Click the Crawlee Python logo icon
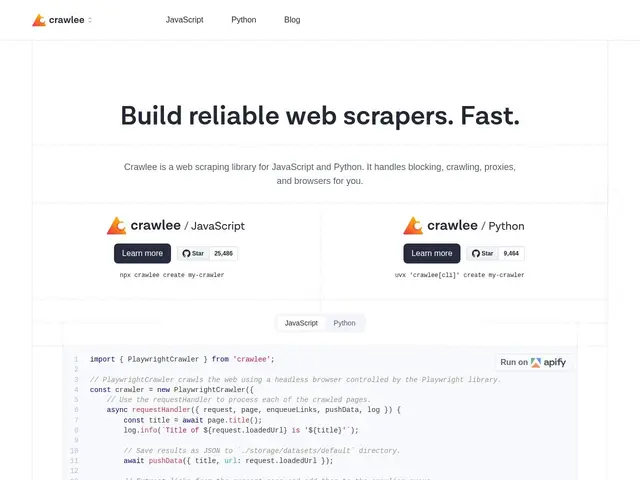Image resolution: width=640 pixels, height=480 pixels. (x=413, y=226)
